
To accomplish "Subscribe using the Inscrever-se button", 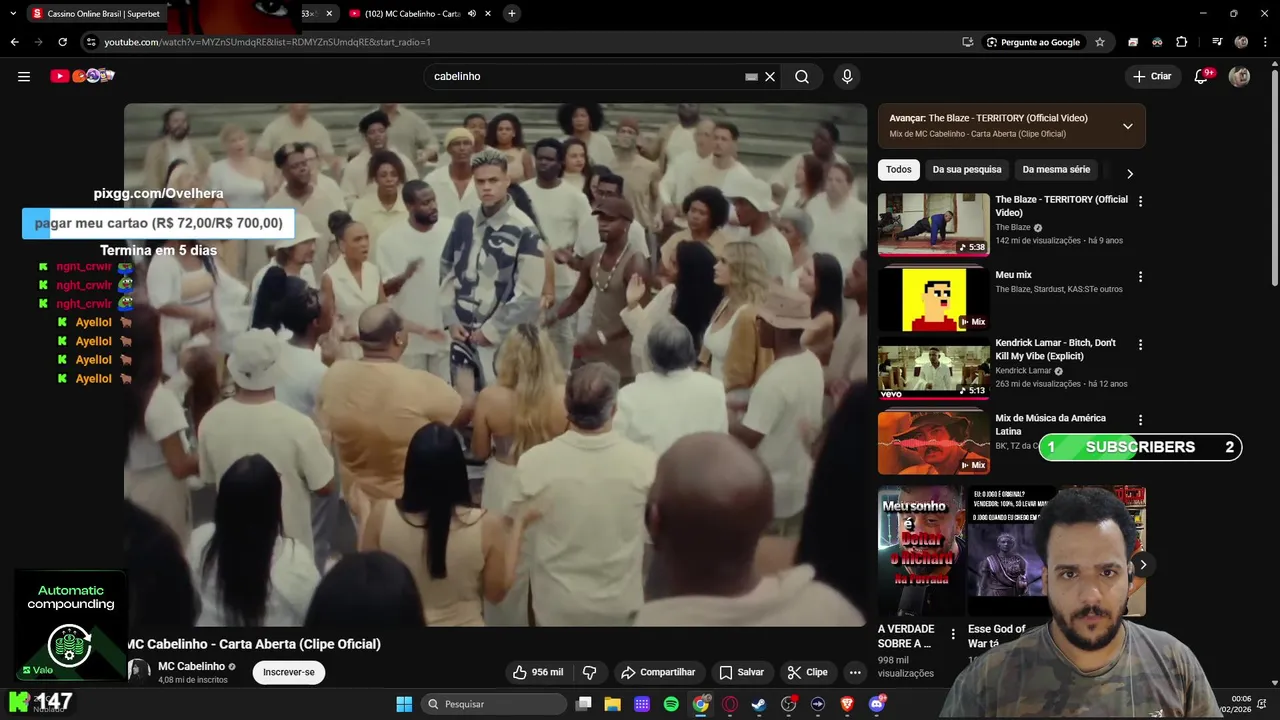I will coord(289,672).
